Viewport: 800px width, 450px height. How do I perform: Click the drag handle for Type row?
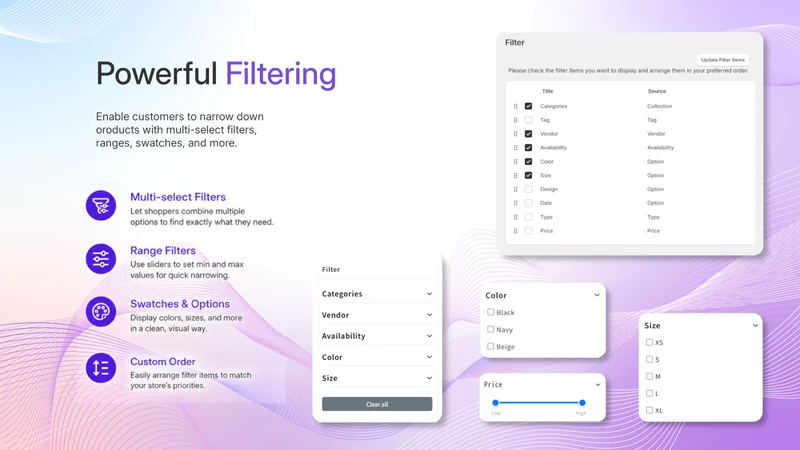pyautogui.click(x=515, y=217)
